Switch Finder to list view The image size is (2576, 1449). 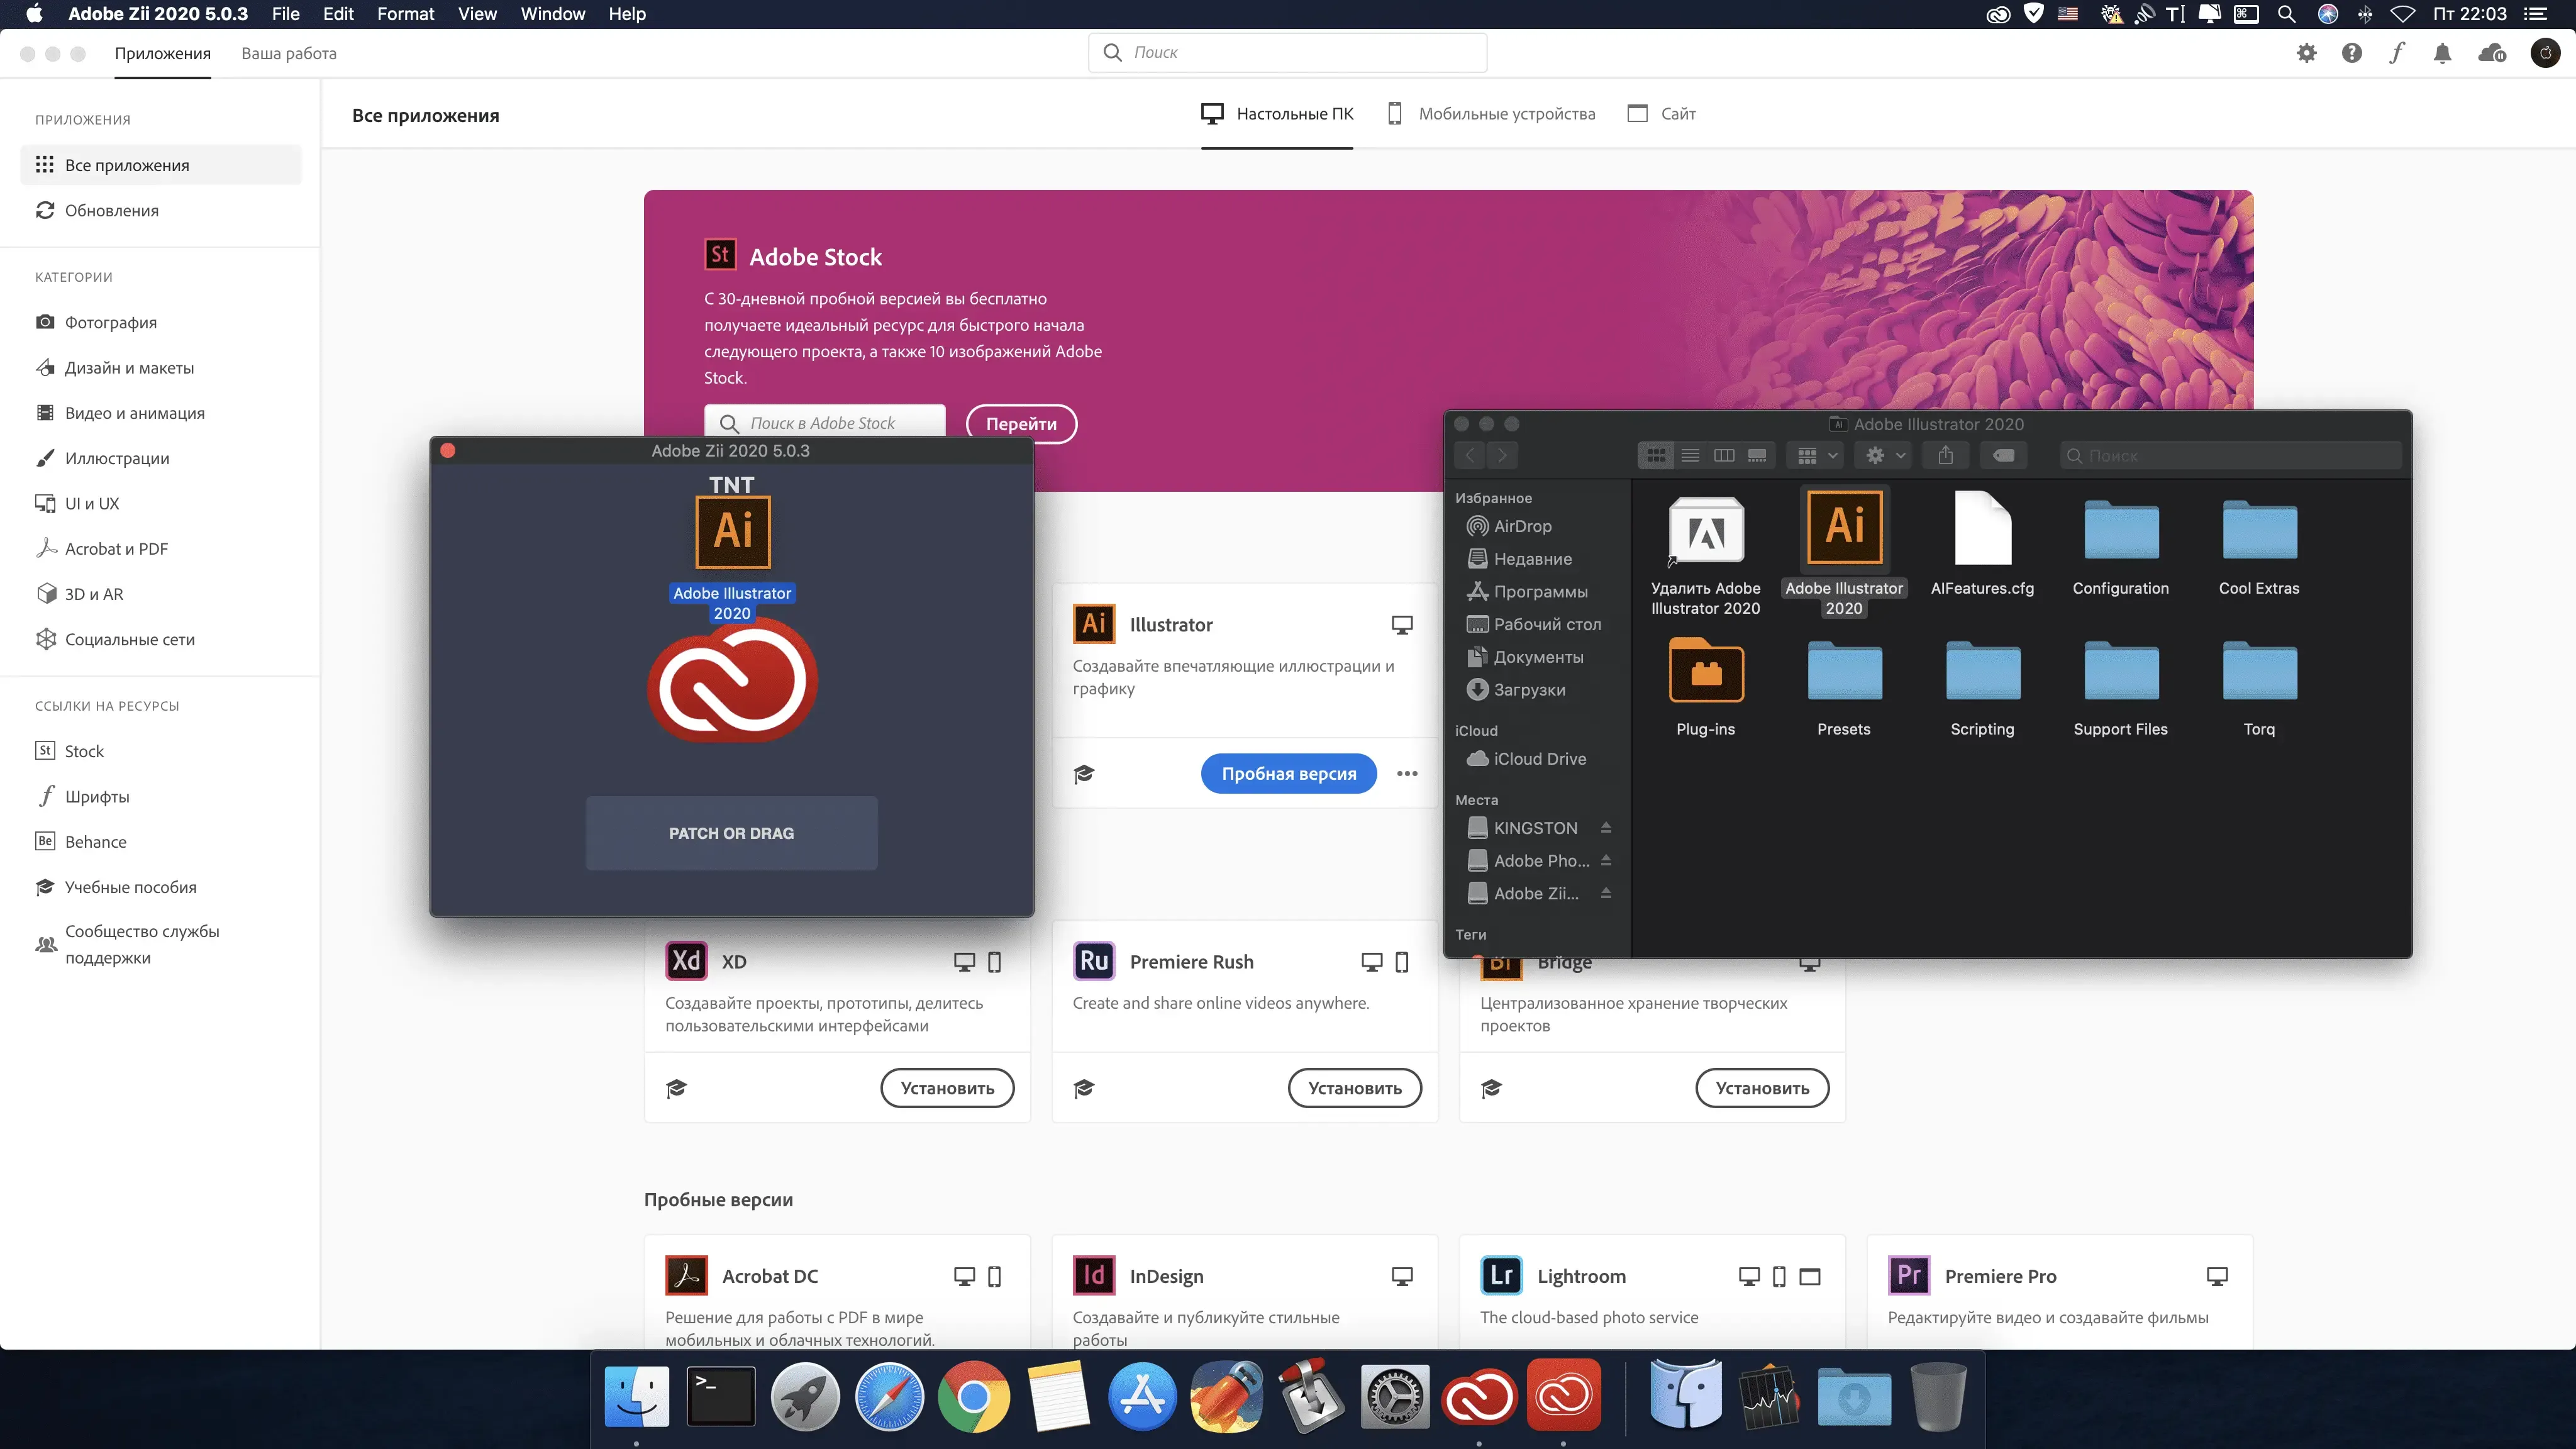(1690, 455)
